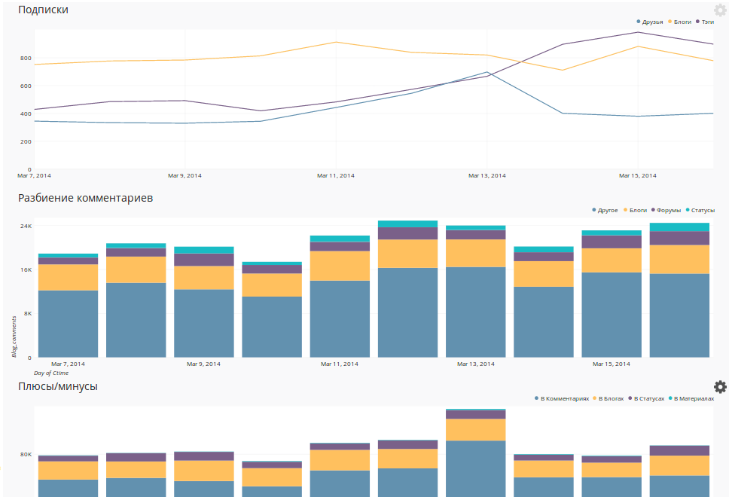Click the 8K y-axis label in comments chart

[28, 314]
